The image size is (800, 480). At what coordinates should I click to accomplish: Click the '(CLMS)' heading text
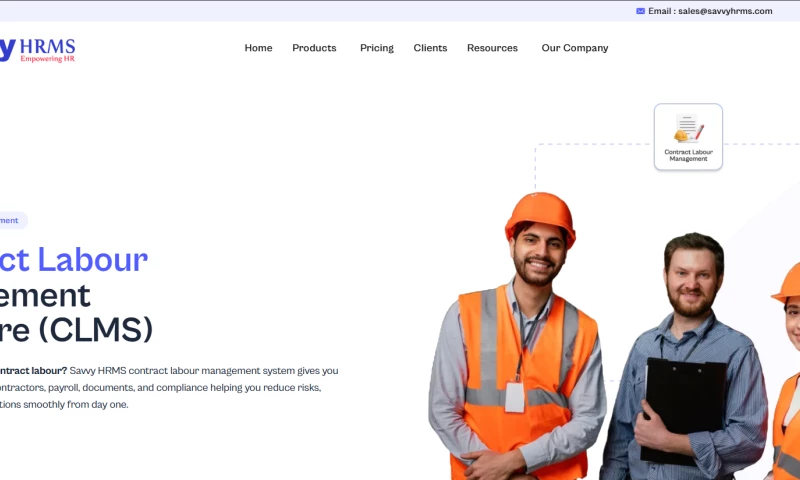pos(95,330)
